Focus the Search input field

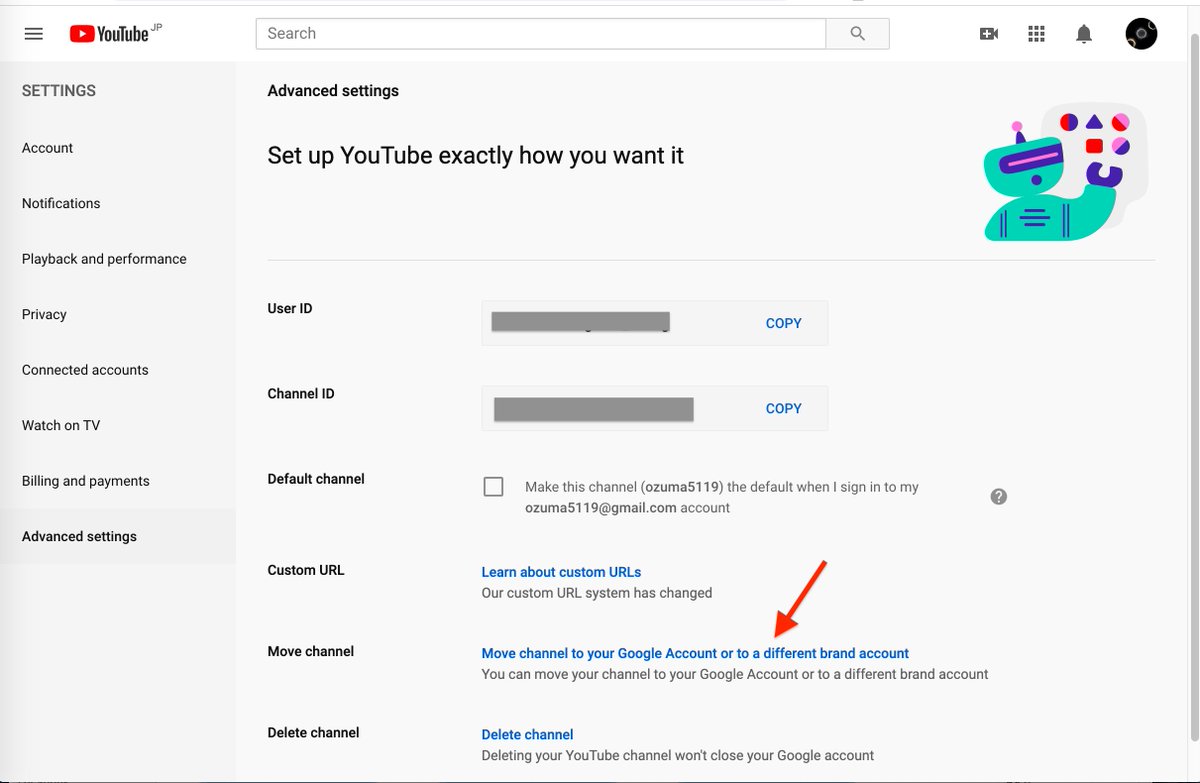541,33
